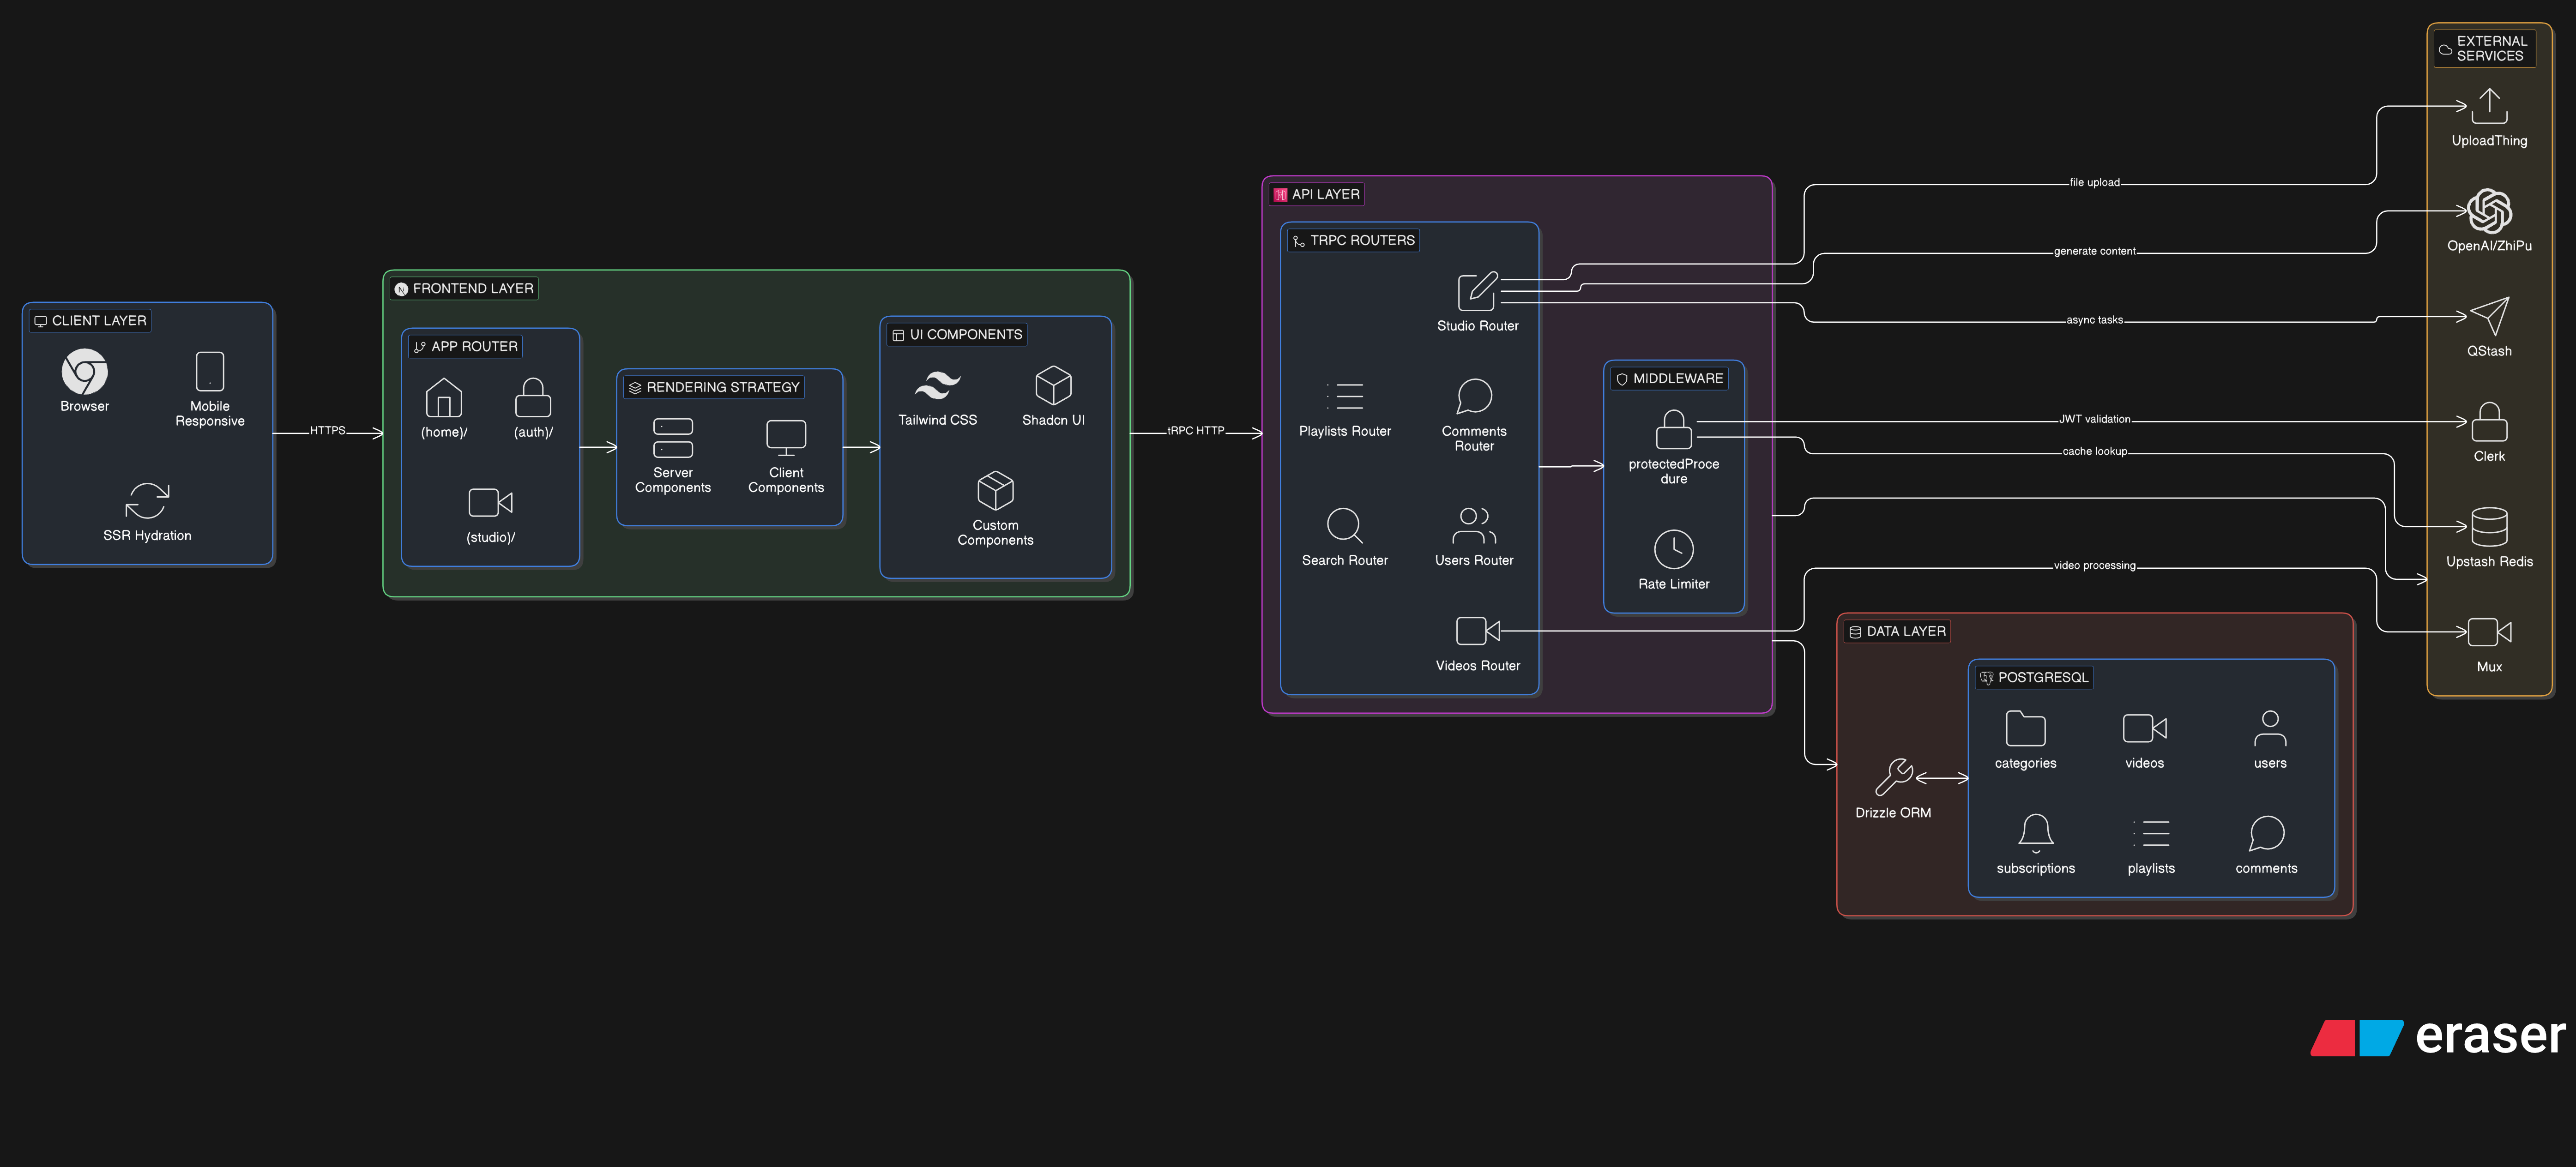This screenshot has height=1167, width=2576.
Task: Click the cache lookup edge label
Action: tap(2095, 452)
